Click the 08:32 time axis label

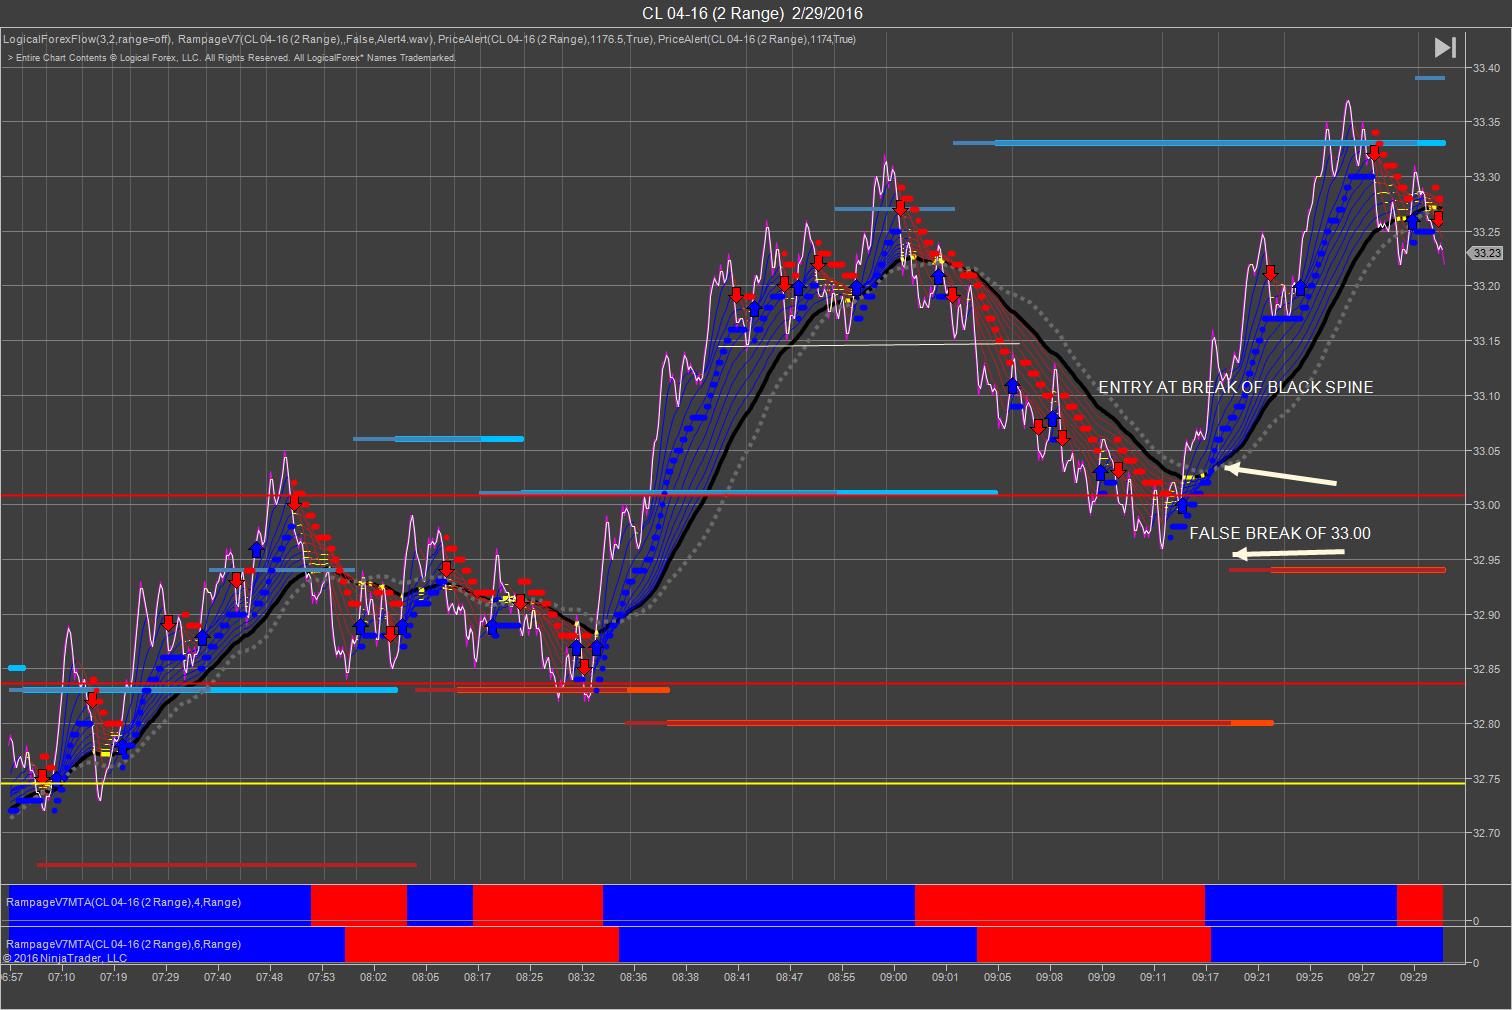pos(582,977)
